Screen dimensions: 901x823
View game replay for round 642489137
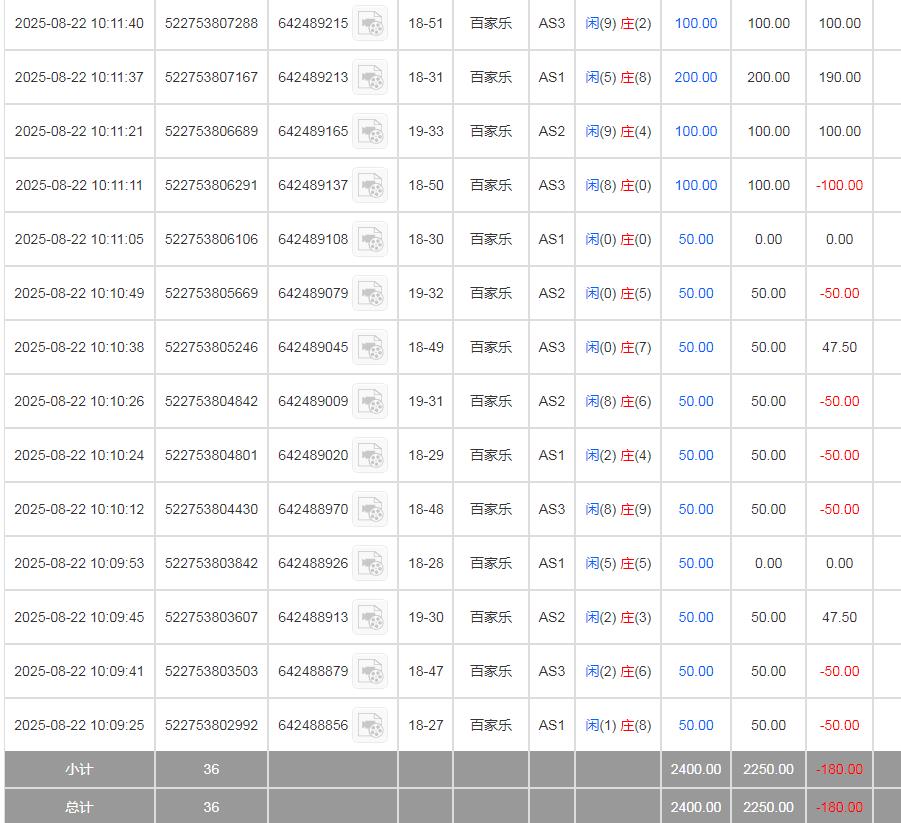pos(371,185)
